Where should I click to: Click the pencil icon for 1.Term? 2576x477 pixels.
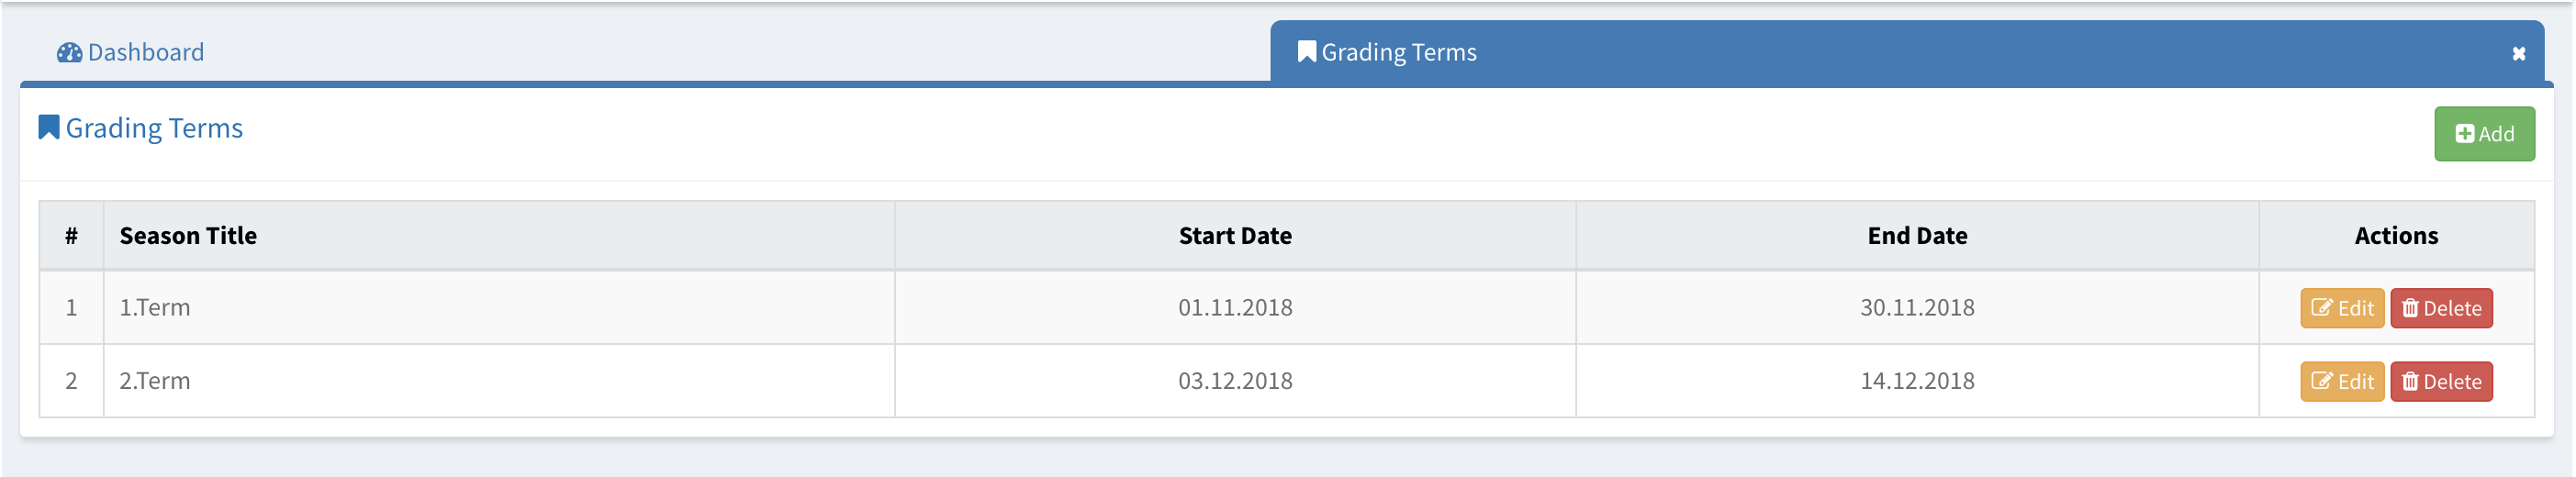pyautogui.click(x=2321, y=308)
